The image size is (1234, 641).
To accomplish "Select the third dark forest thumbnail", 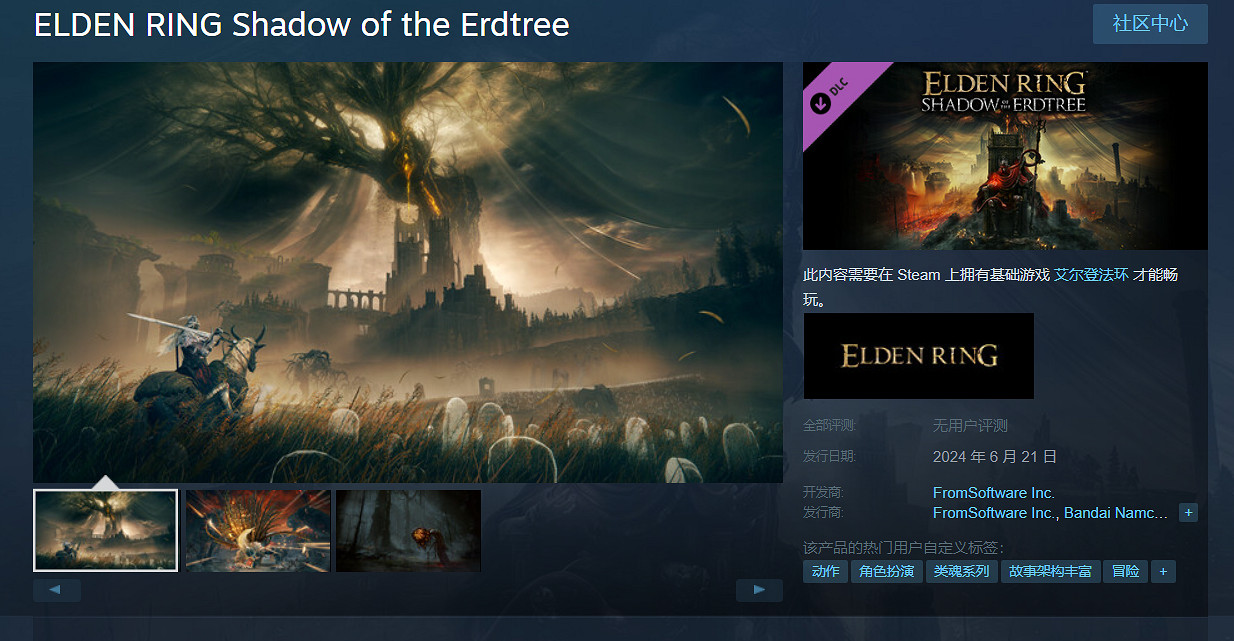I will click(x=408, y=530).
